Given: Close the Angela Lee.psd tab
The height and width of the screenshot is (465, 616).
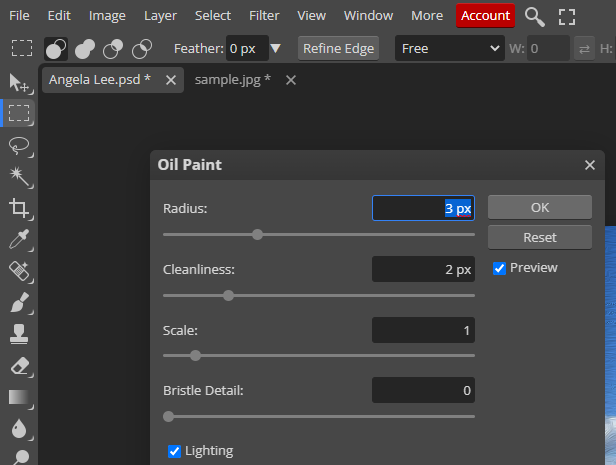Looking at the screenshot, I should pyautogui.click(x=171, y=80).
